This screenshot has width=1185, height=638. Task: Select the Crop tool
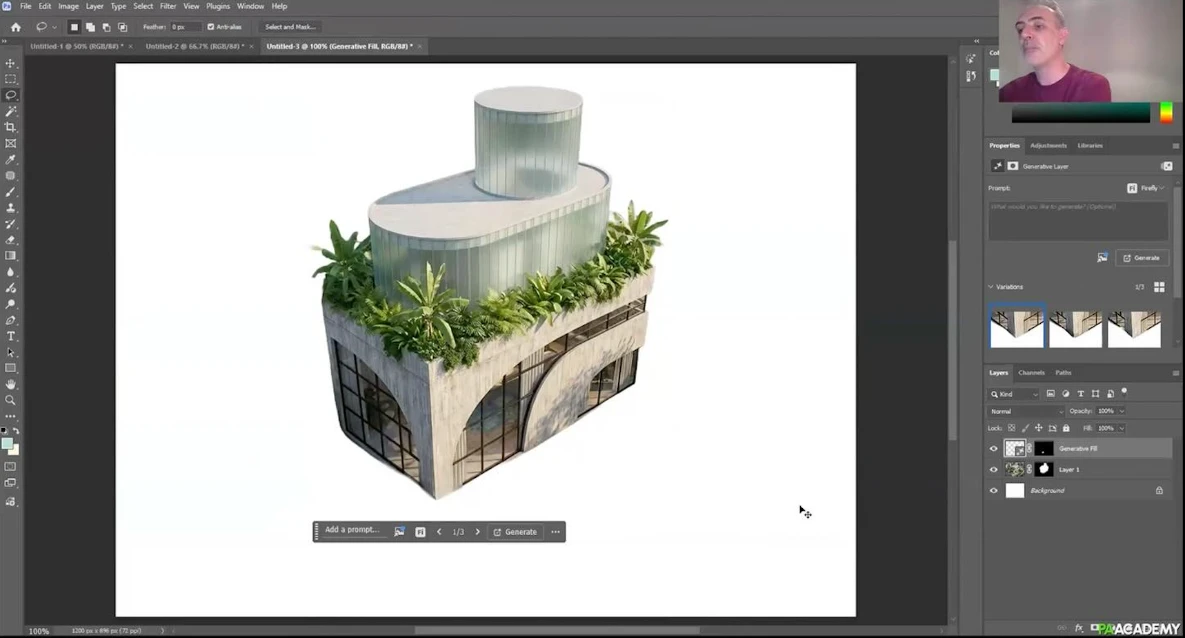click(11, 127)
